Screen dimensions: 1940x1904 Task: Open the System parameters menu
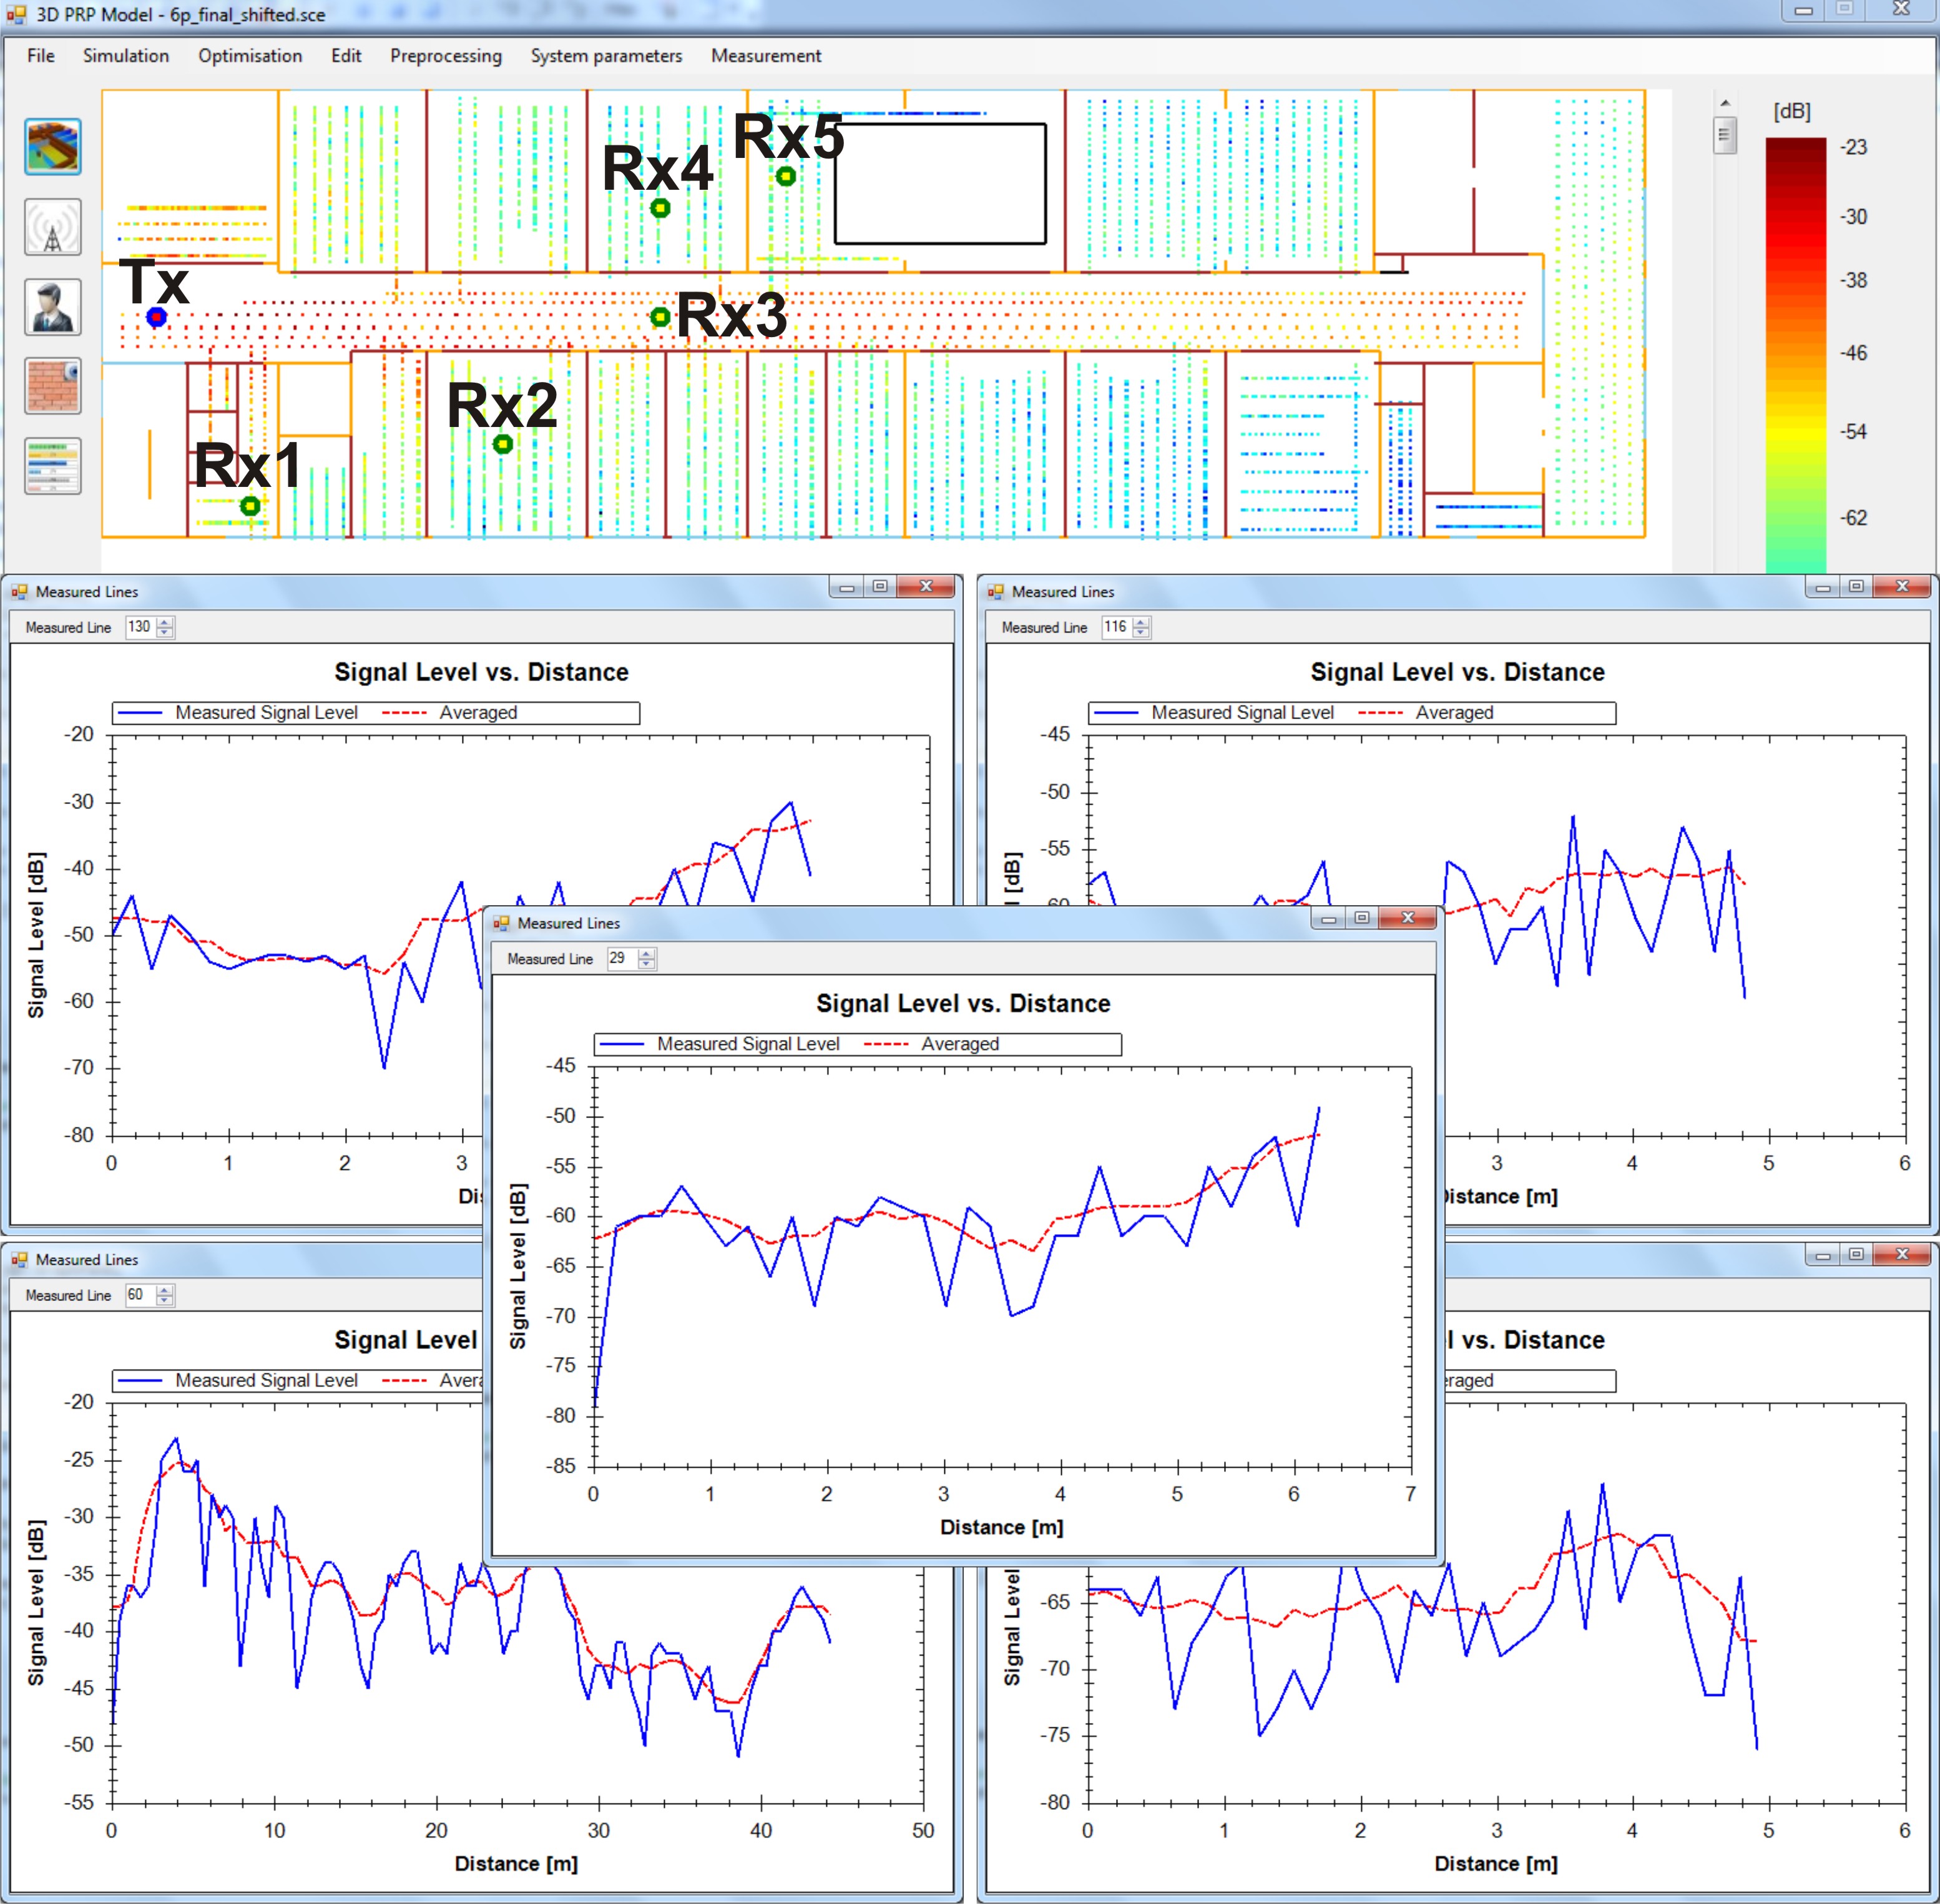pyautogui.click(x=606, y=56)
